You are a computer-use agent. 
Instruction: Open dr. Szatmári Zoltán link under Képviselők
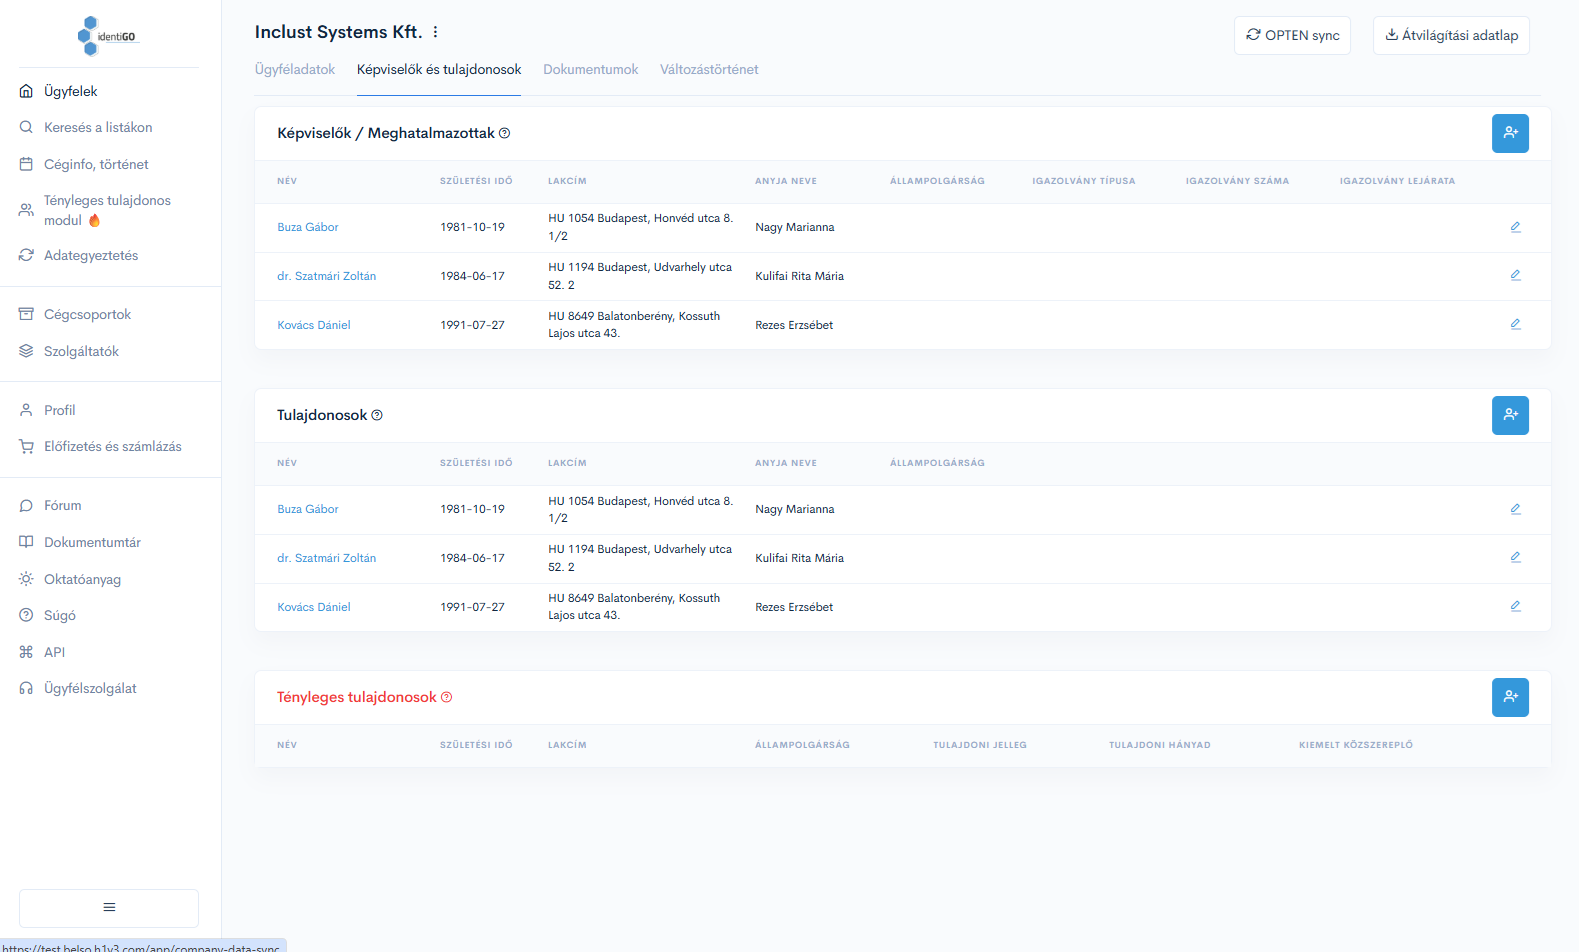[x=327, y=276]
